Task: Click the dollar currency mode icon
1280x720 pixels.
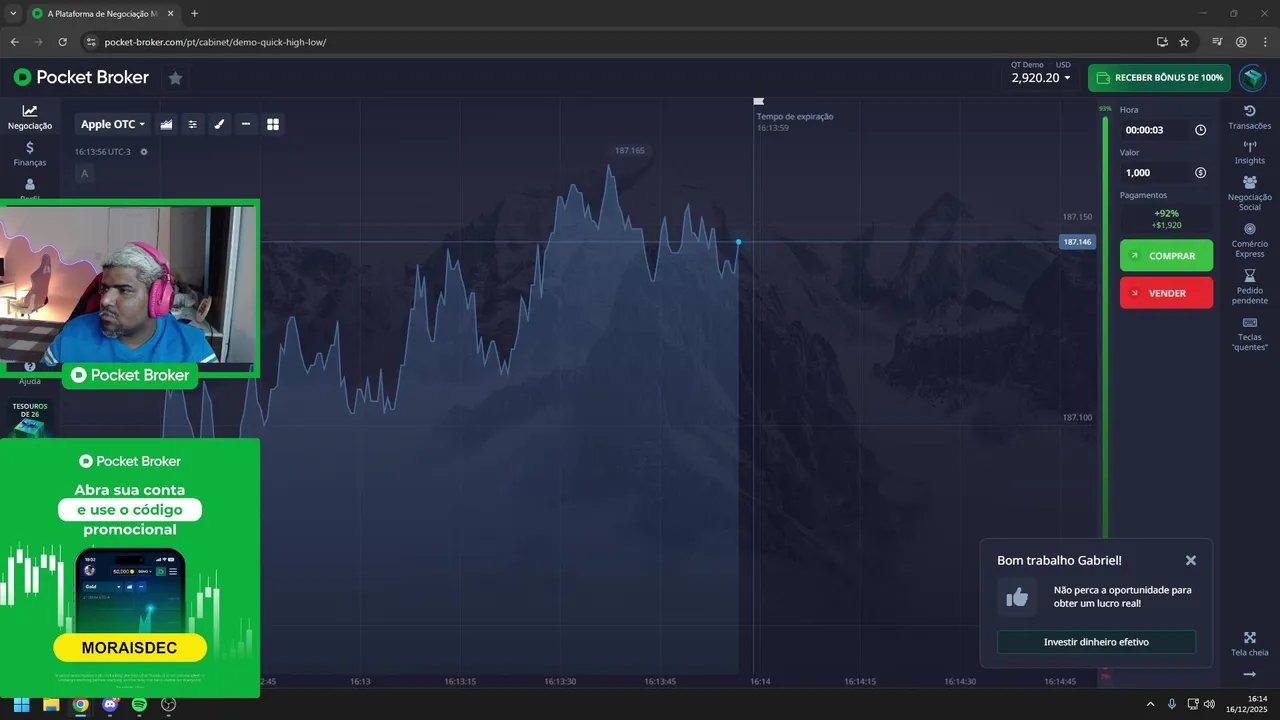Action: coord(1201,173)
